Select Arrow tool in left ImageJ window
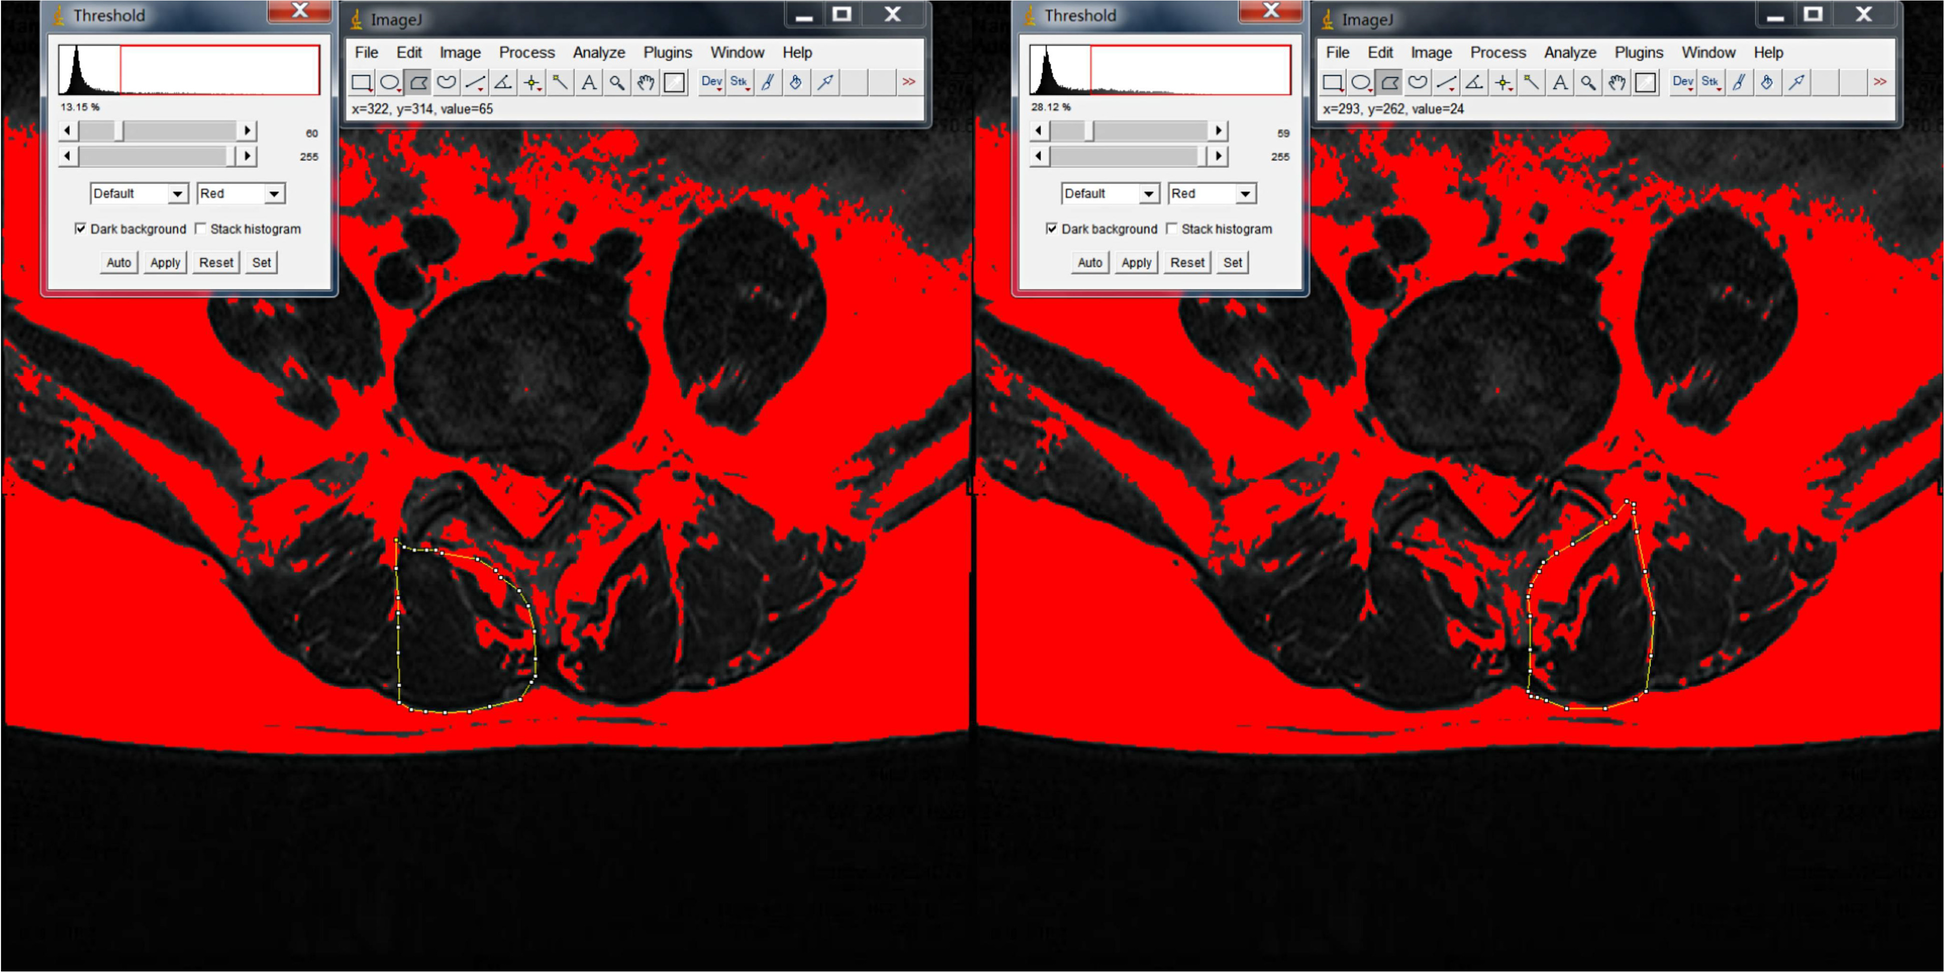Viewport: 1944px width, 973px height. coord(826,83)
